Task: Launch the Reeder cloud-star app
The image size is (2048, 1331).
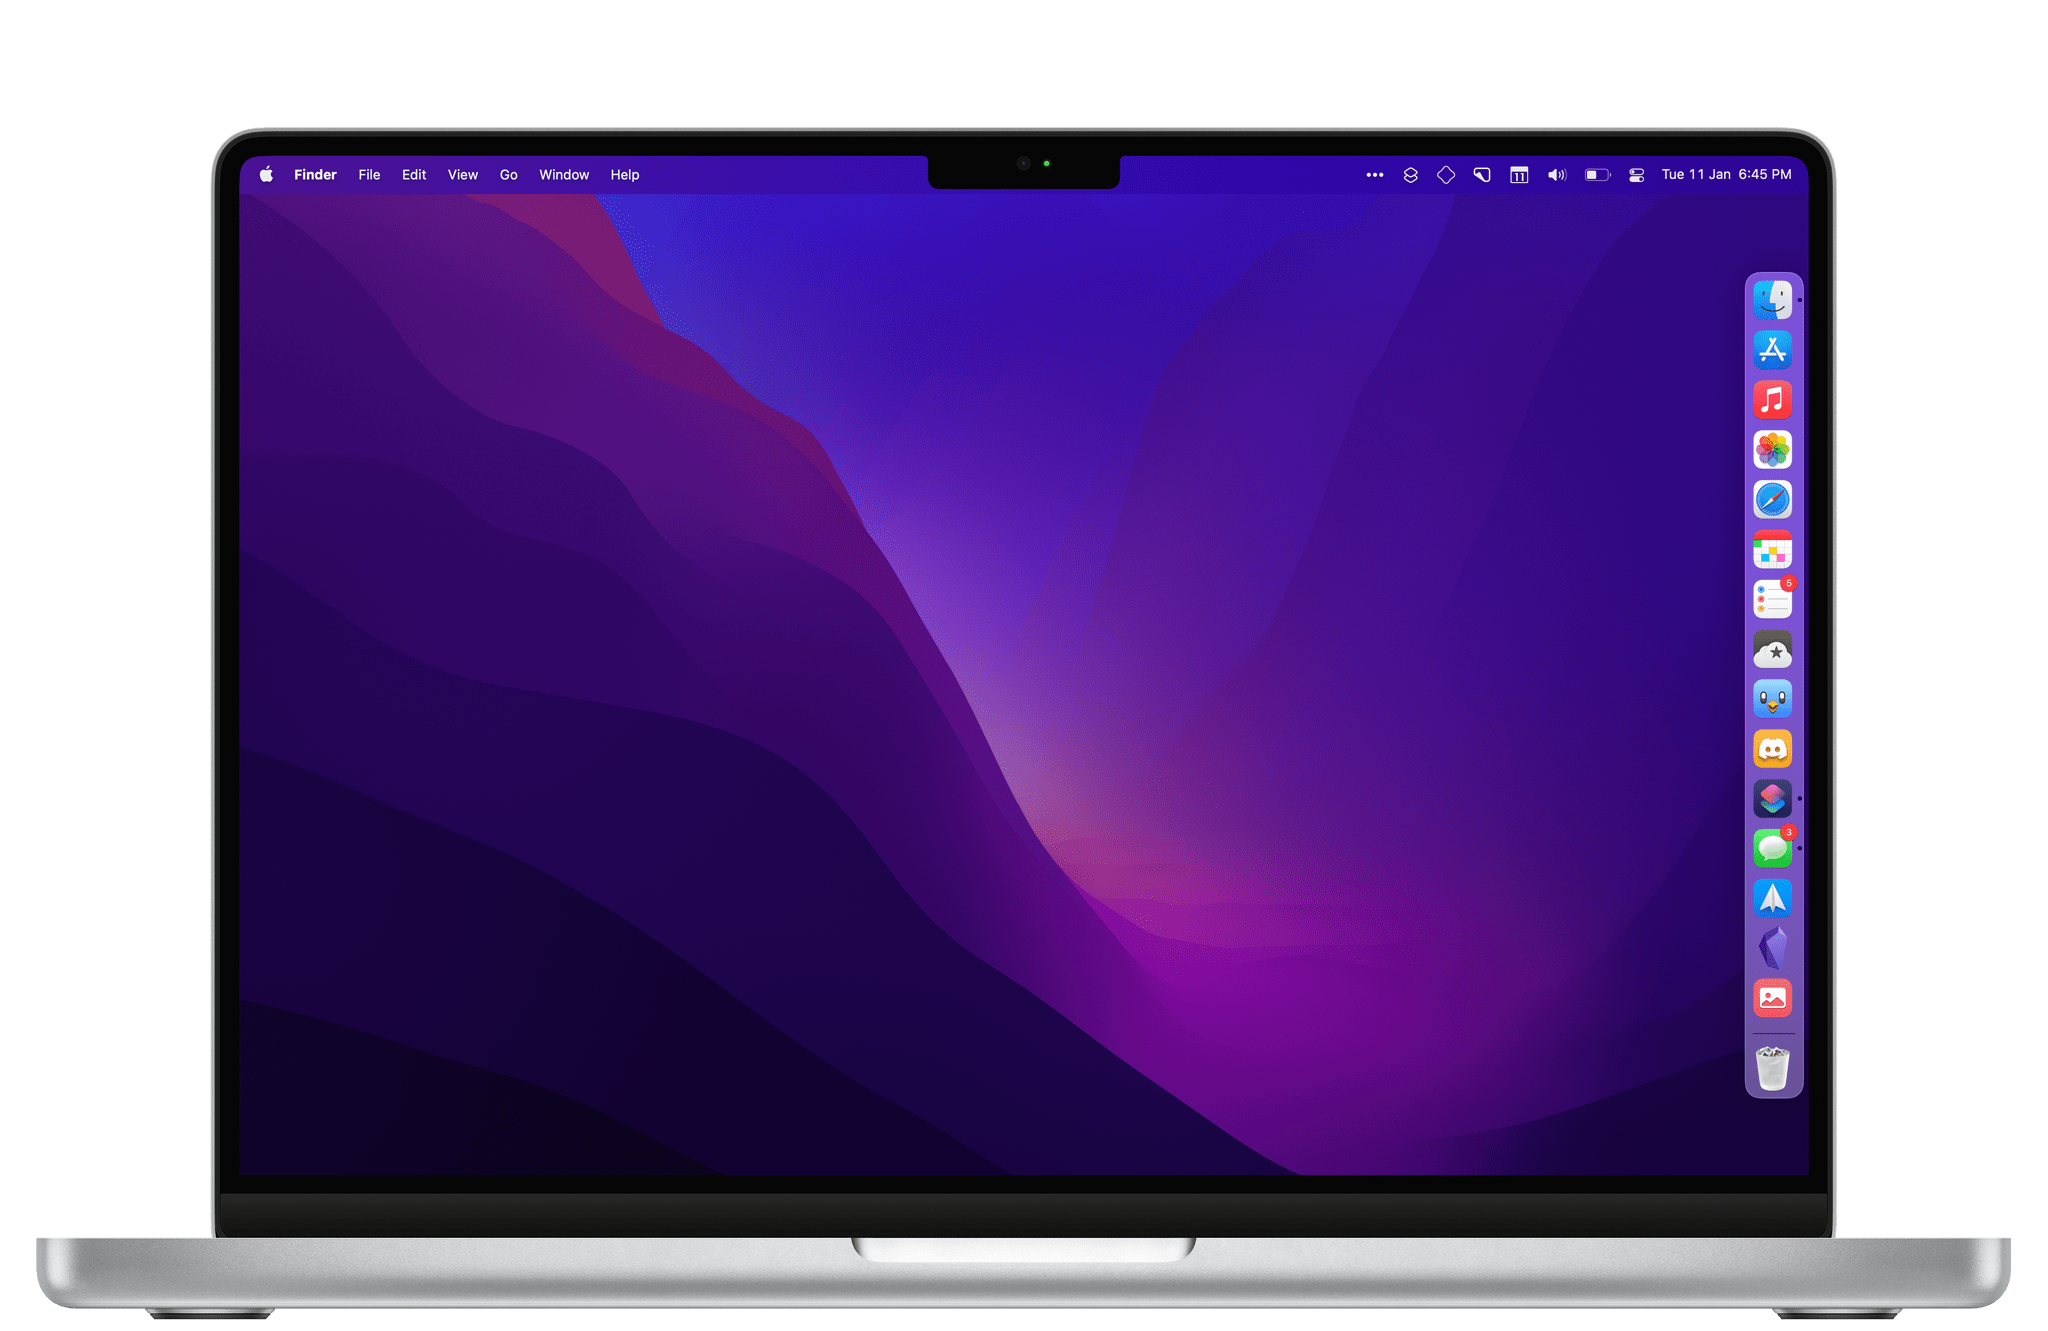Action: tap(1772, 649)
